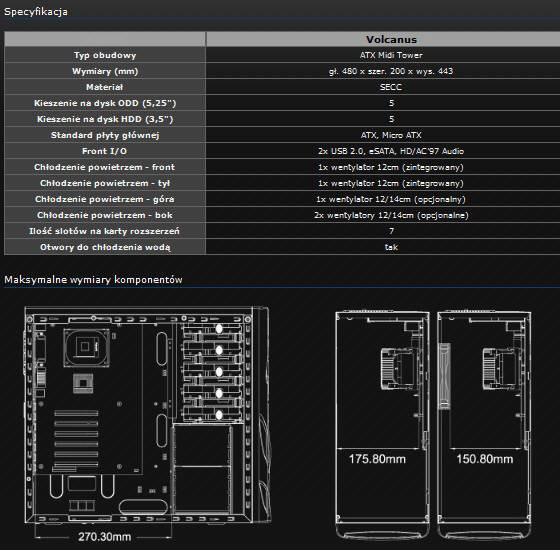The height and width of the screenshot is (550, 560).
Task: Click the Wymiary (mm) row label
Action: tap(105, 71)
